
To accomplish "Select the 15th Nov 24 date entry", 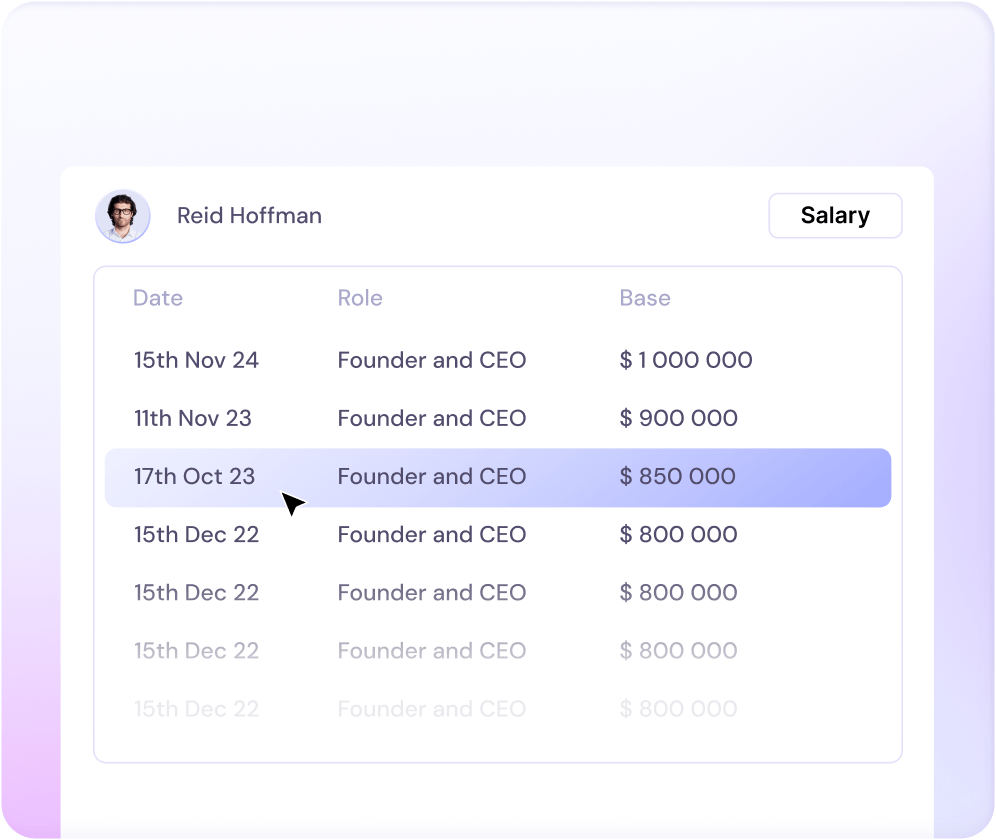I will [196, 360].
